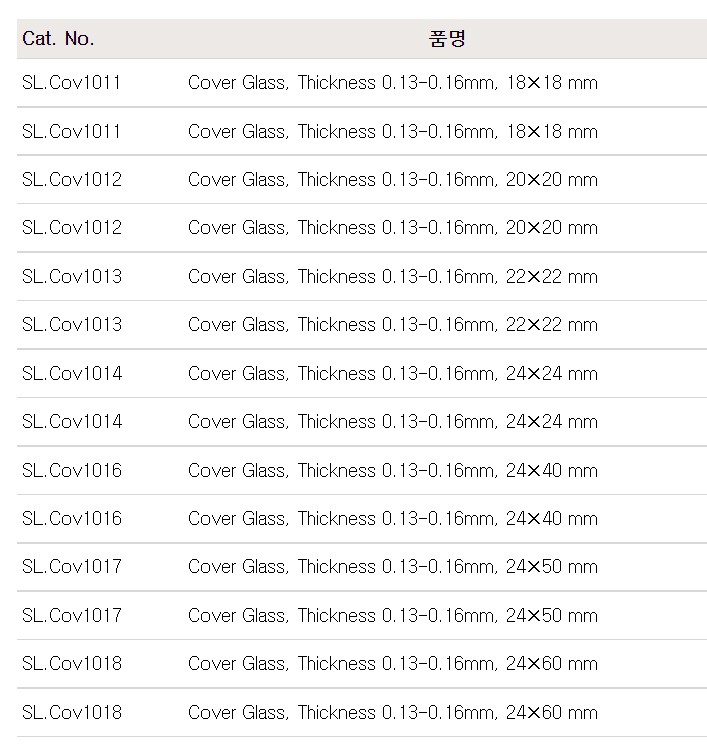Select the second SL.Cov1011 catalog number
707x753 pixels.
[x=71, y=132]
